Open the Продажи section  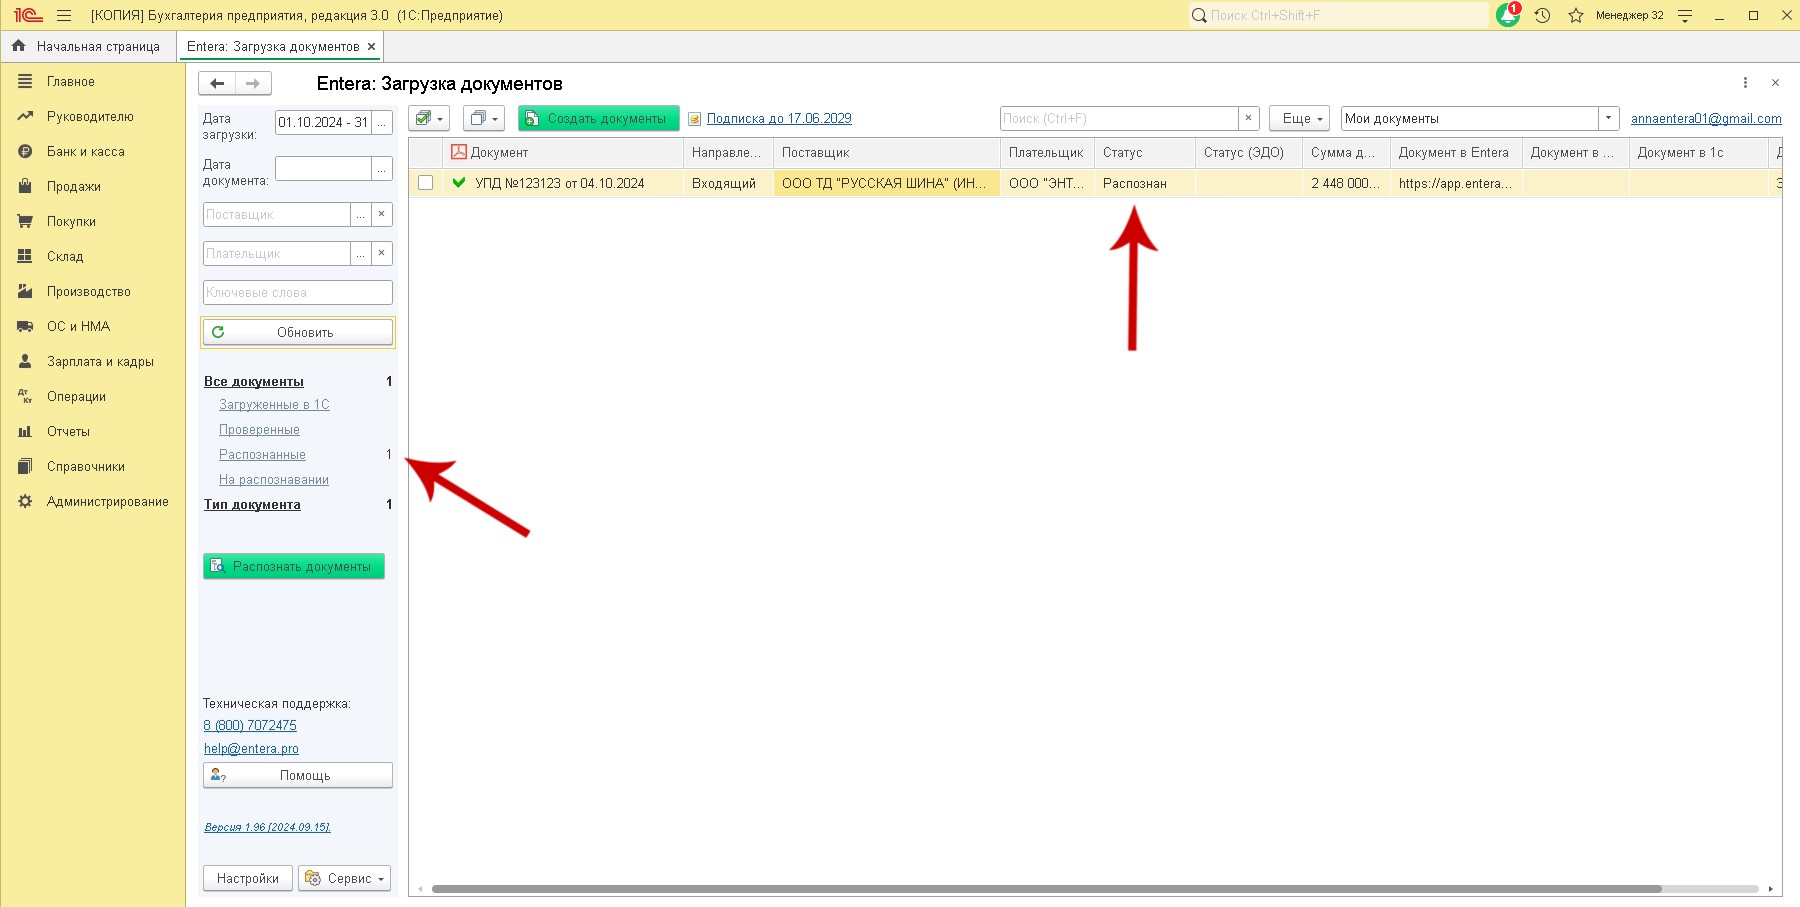(73, 186)
